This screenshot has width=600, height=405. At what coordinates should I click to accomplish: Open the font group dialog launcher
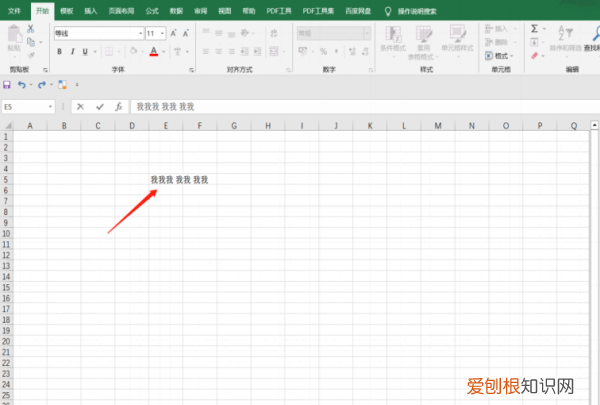pos(191,70)
